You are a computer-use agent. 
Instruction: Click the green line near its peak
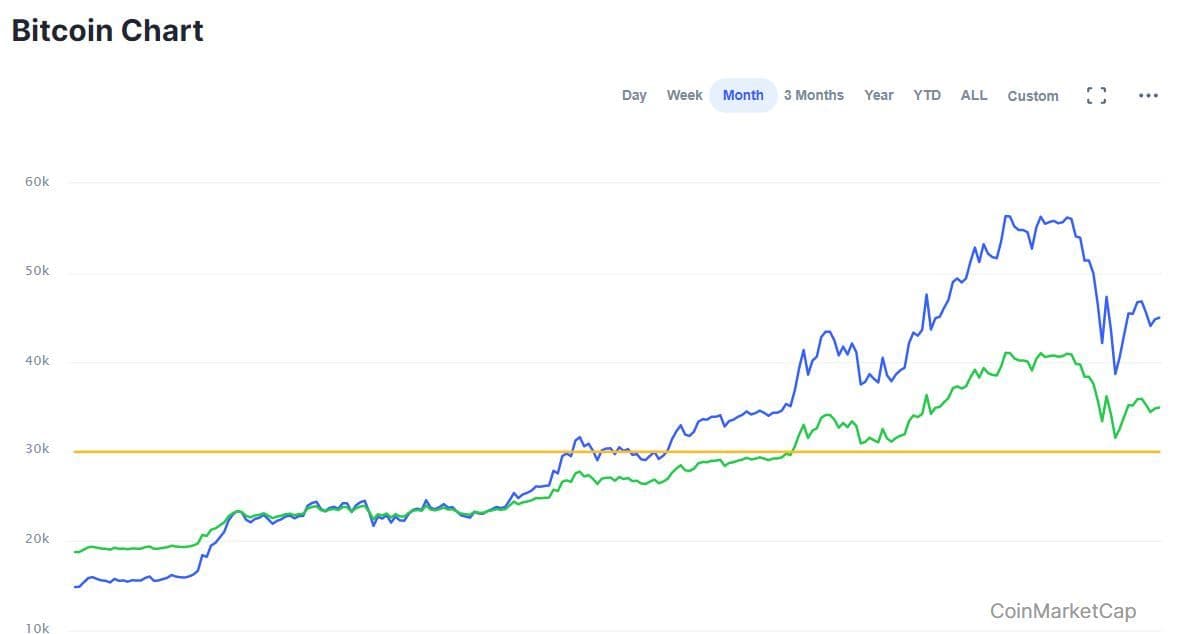pos(1007,353)
